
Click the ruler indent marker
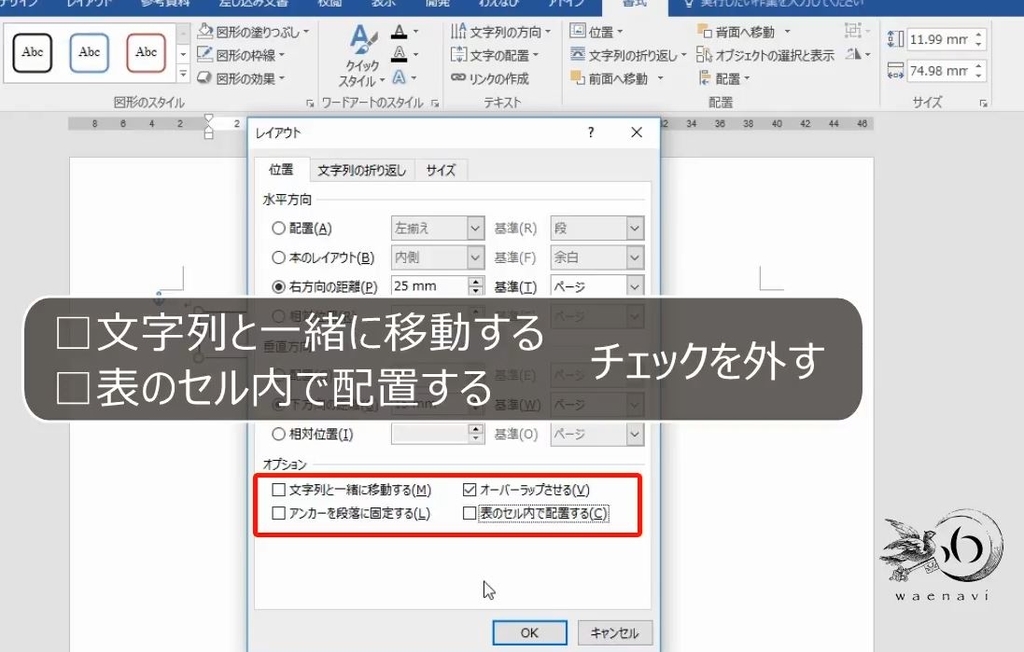click(x=208, y=127)
